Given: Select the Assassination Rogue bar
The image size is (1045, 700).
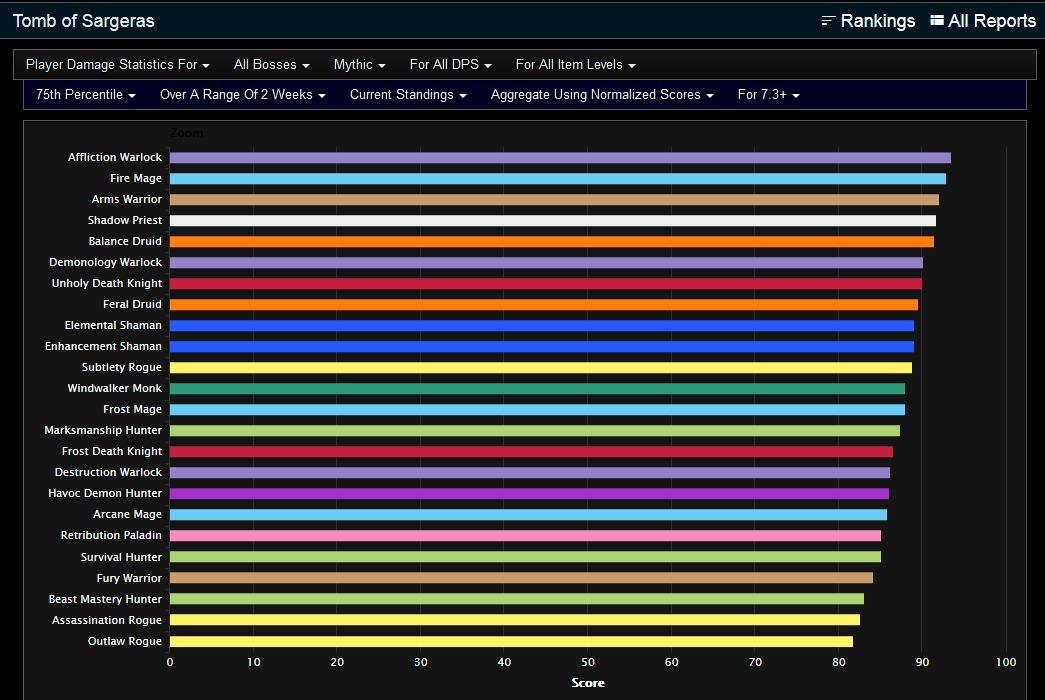Looking at the screenshot, I should click(x=515, y=620).
